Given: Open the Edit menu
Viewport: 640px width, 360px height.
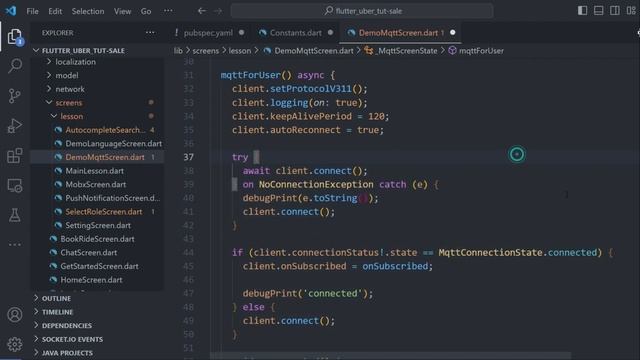Looking at the screenshot, I should [x=55, y=11].
